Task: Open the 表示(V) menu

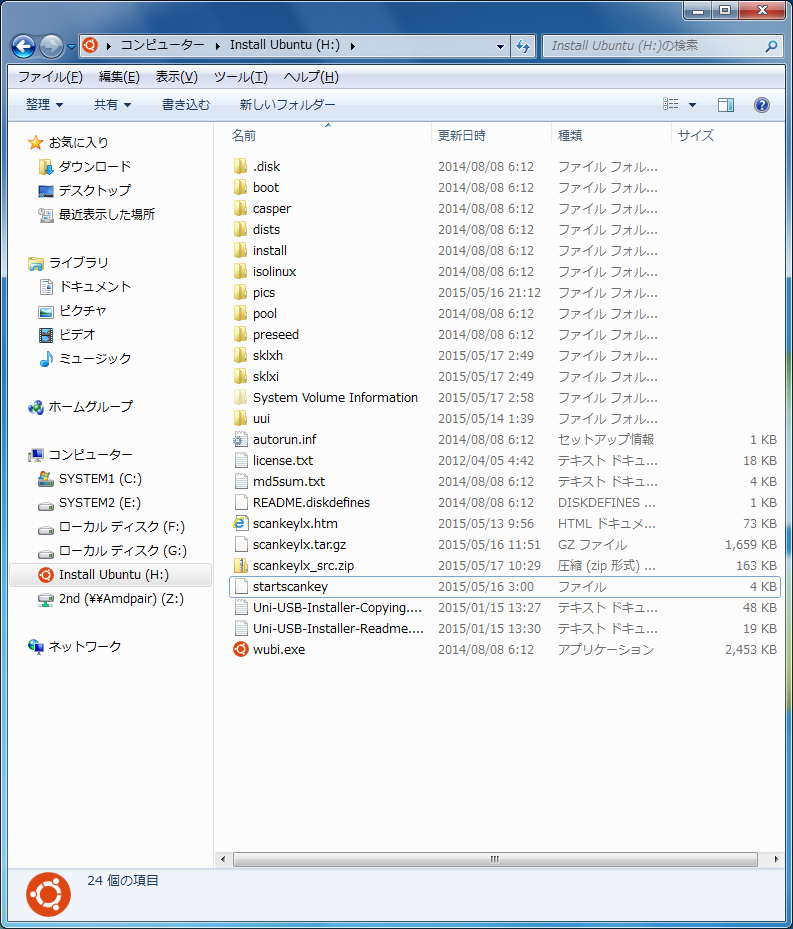Action: [x=177, y=77]
